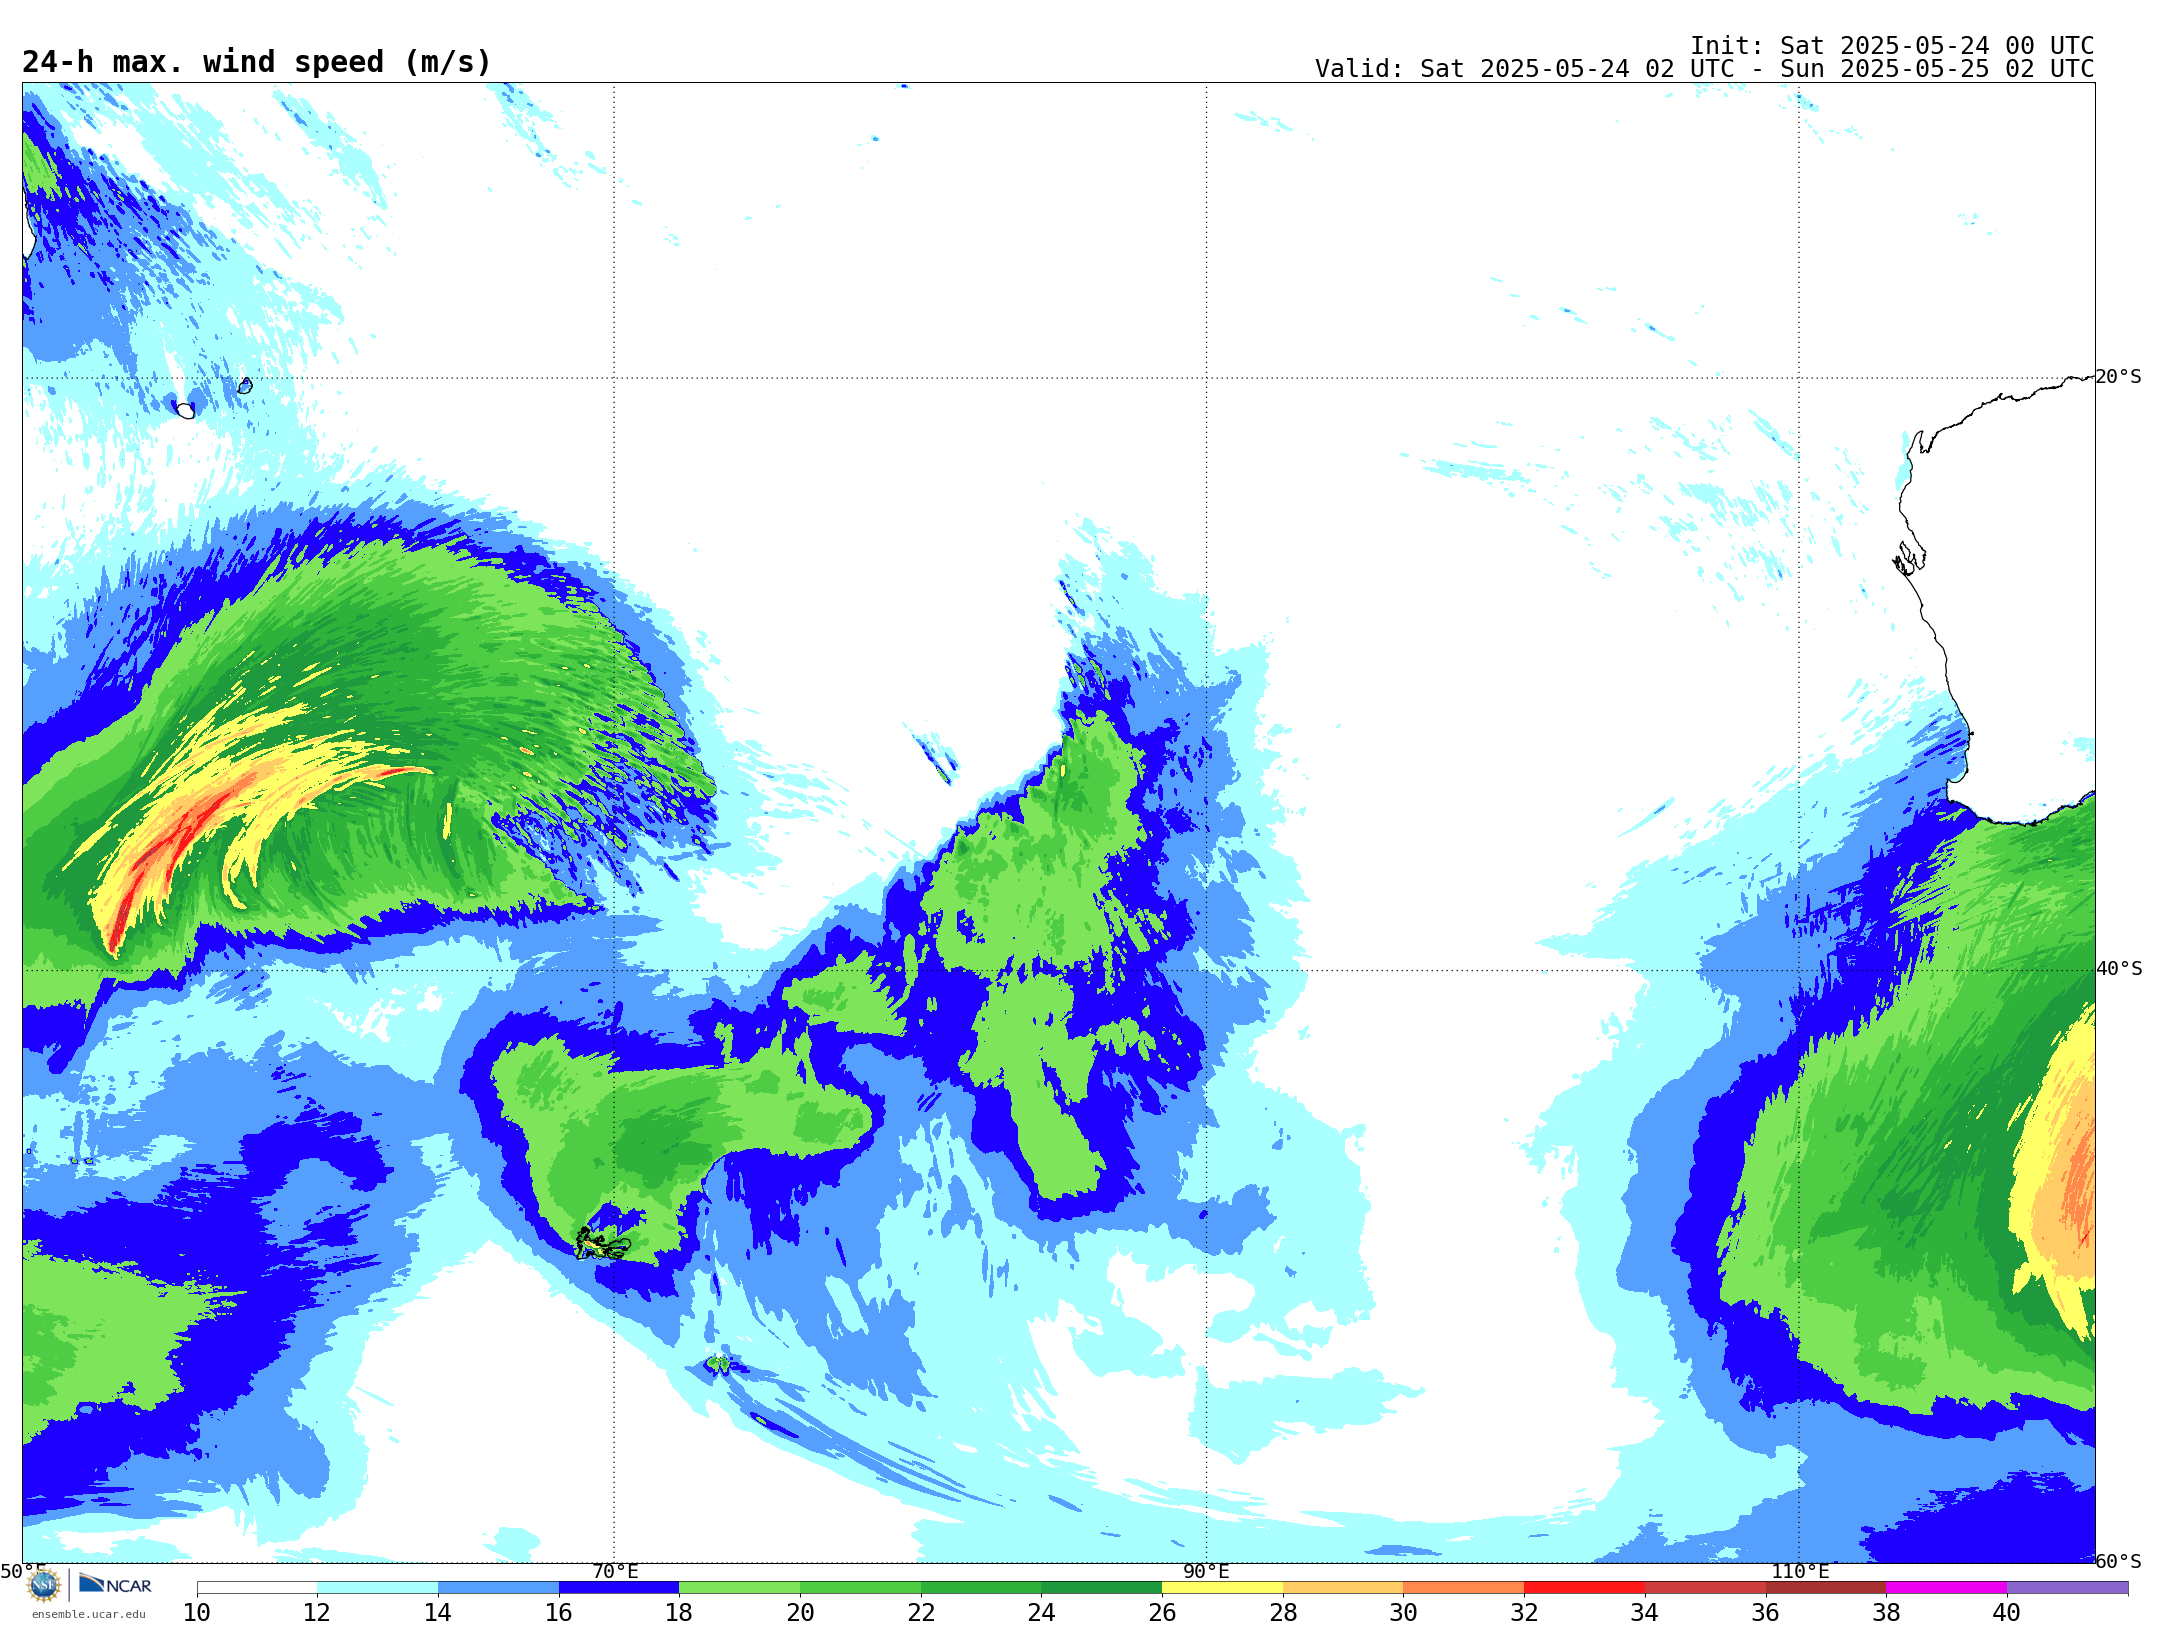
Task: Pick the green 20–22 colorbar swatch
Action: pos(860,1588)
